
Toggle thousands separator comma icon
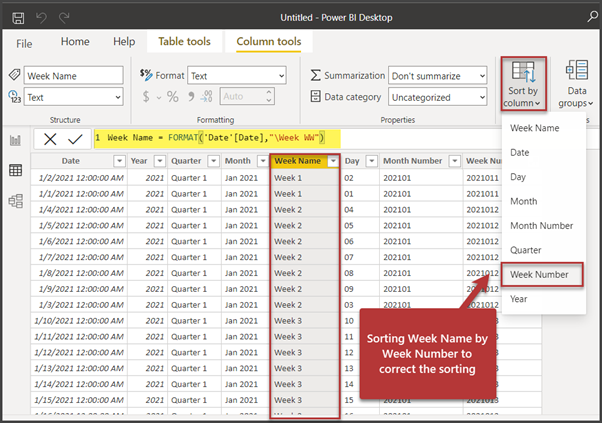191,96
